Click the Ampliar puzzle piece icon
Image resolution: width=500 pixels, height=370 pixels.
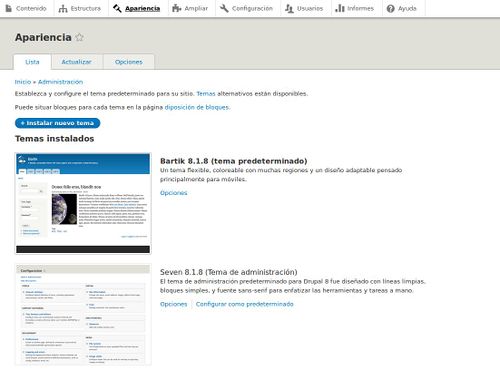(176, 8)
